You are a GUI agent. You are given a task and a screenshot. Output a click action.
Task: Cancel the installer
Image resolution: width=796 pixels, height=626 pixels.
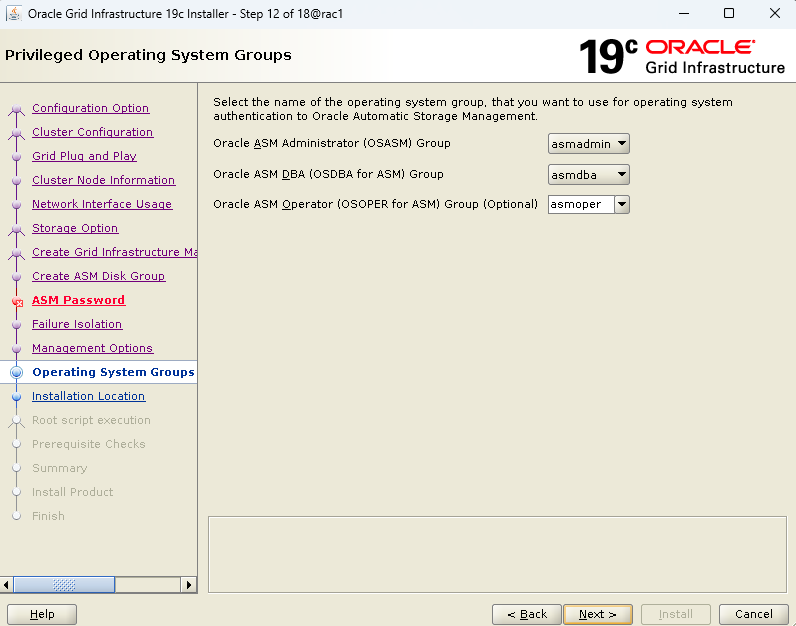(x=754, y=614)
